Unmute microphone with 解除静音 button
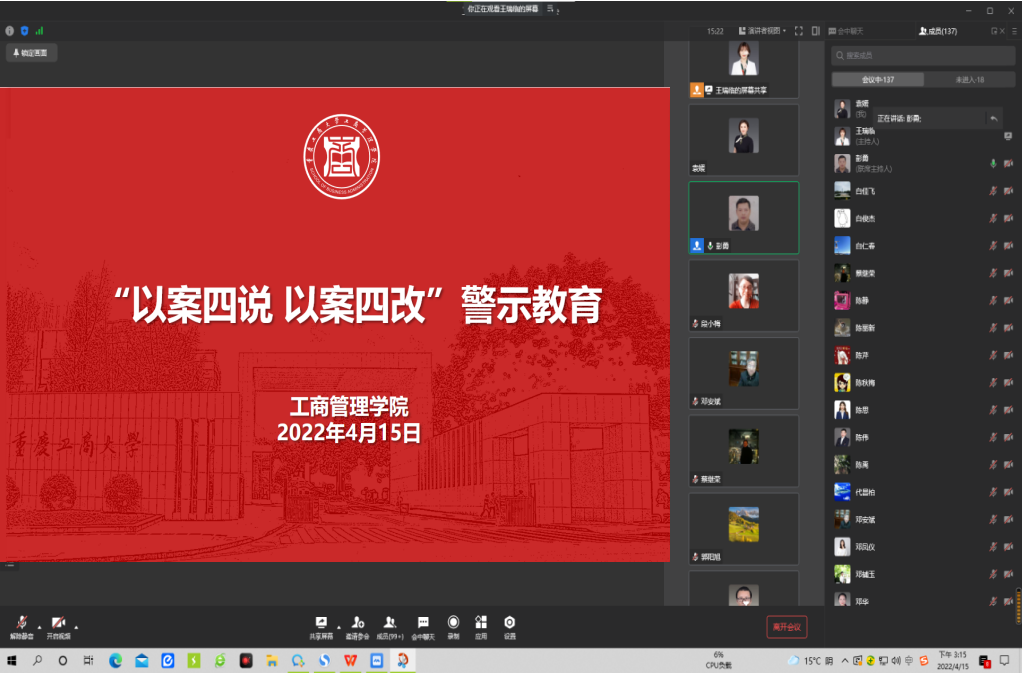Image resolution: width=1023 pixels, height=674 pixels. [x=21, y=625]
